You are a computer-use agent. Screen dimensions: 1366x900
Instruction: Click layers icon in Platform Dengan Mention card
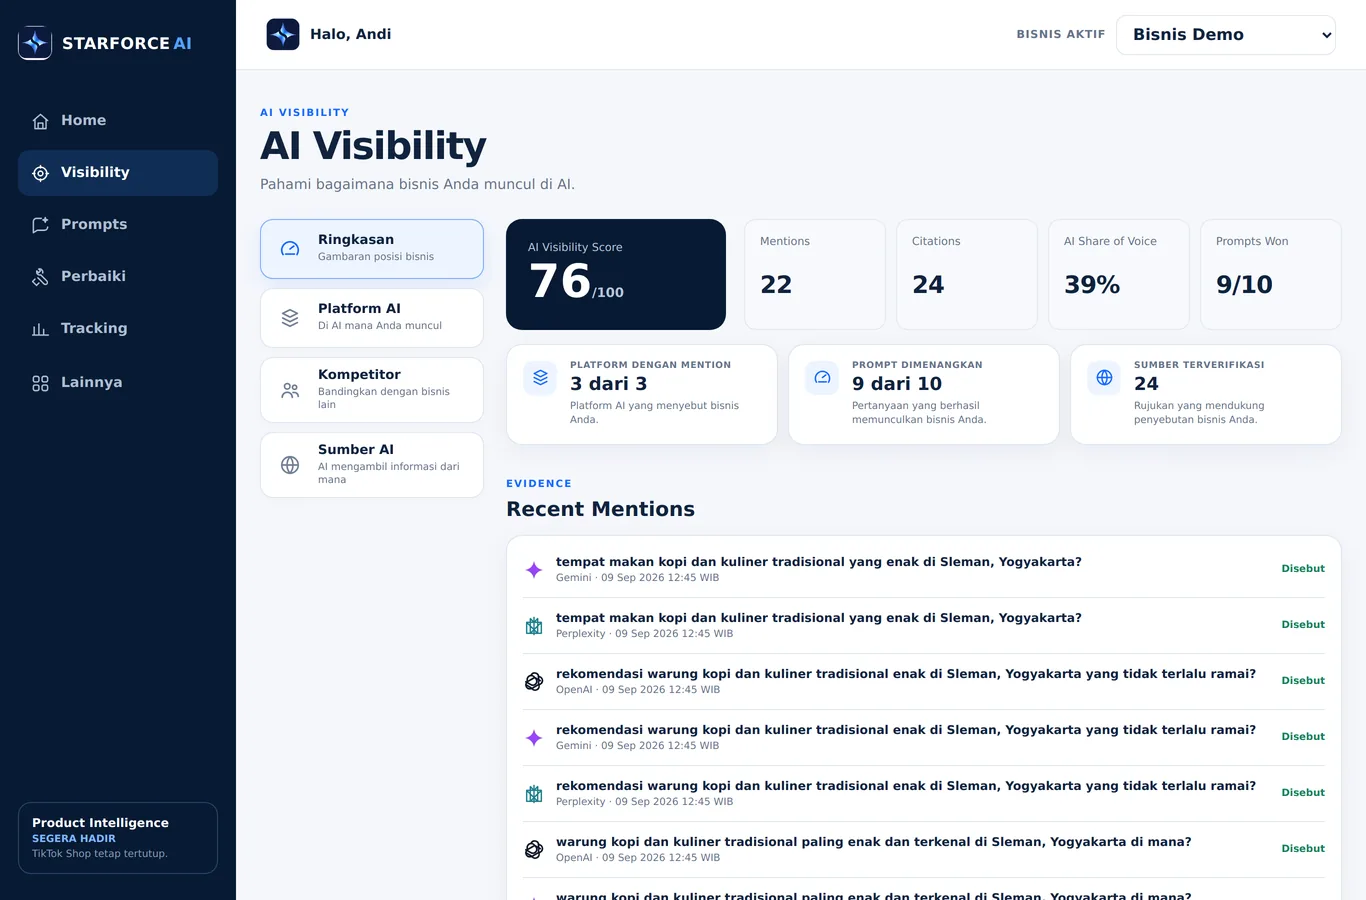(x=540, y=378)
